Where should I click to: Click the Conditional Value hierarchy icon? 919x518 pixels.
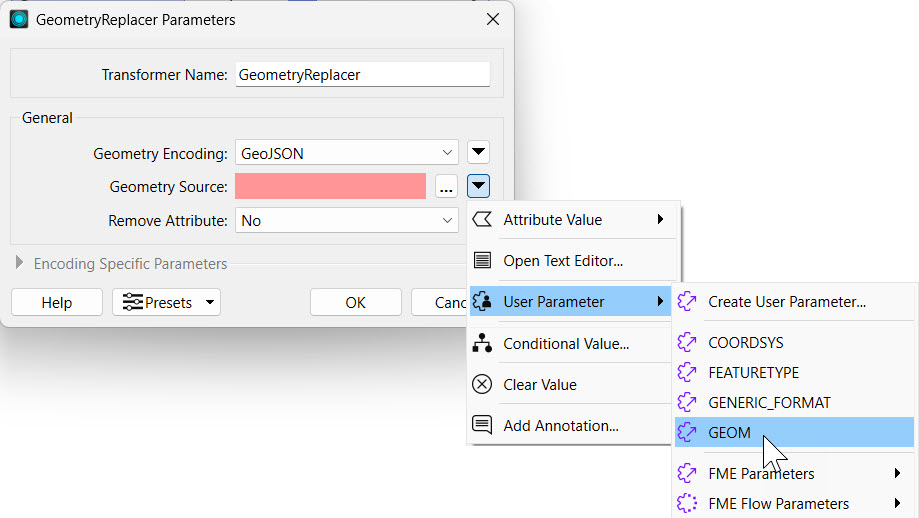[x=482, y=344]
